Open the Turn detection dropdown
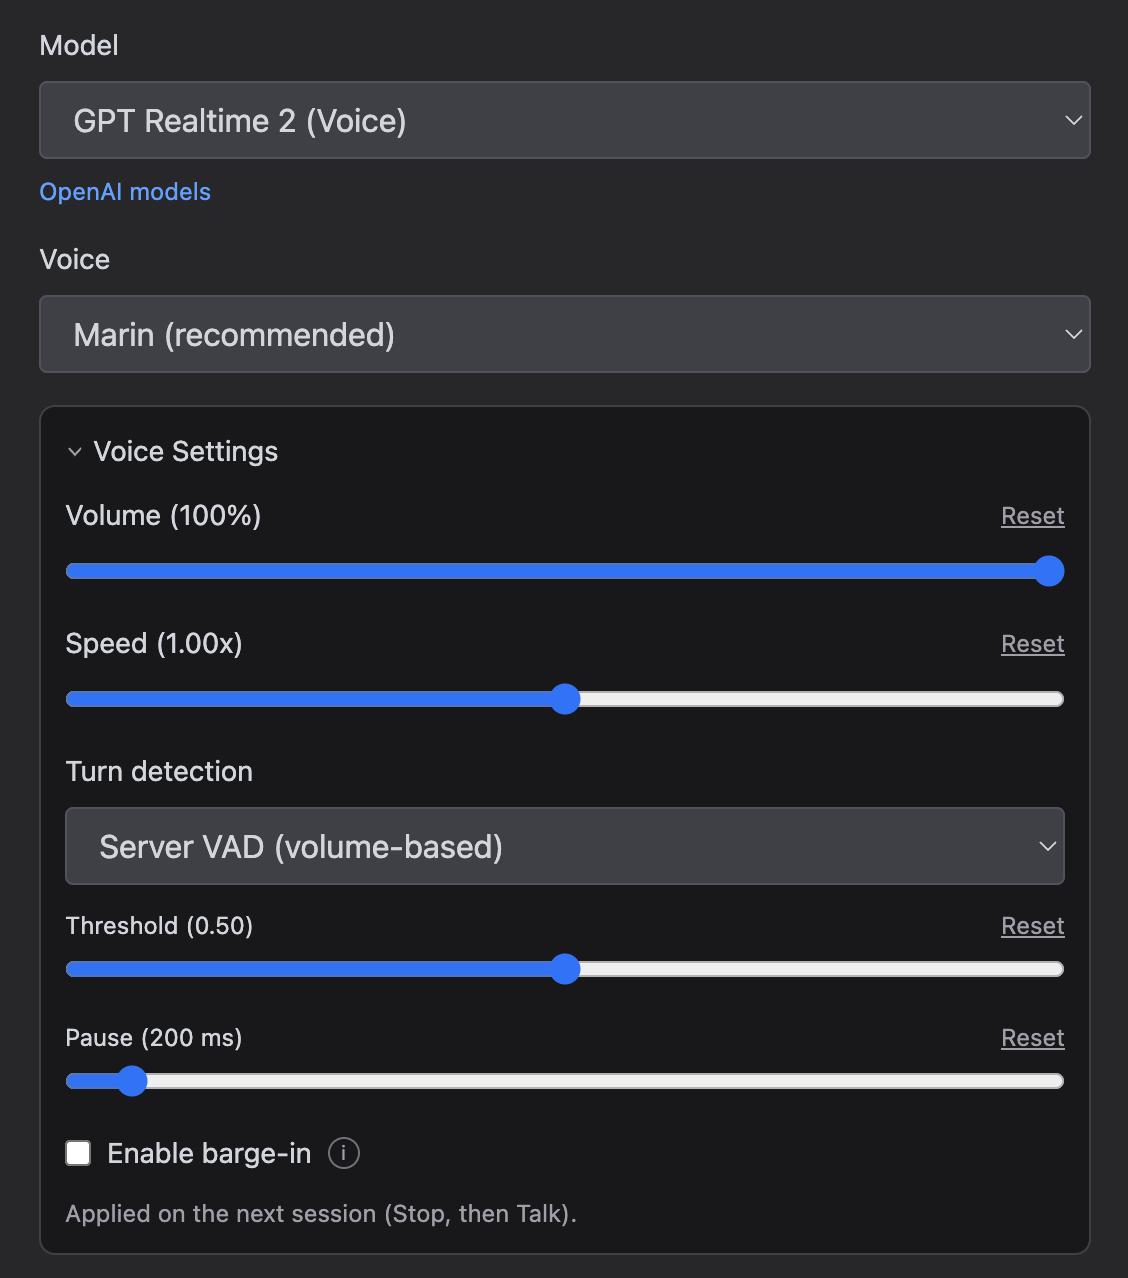1128x1278 pixels. [x=564, y=846]
